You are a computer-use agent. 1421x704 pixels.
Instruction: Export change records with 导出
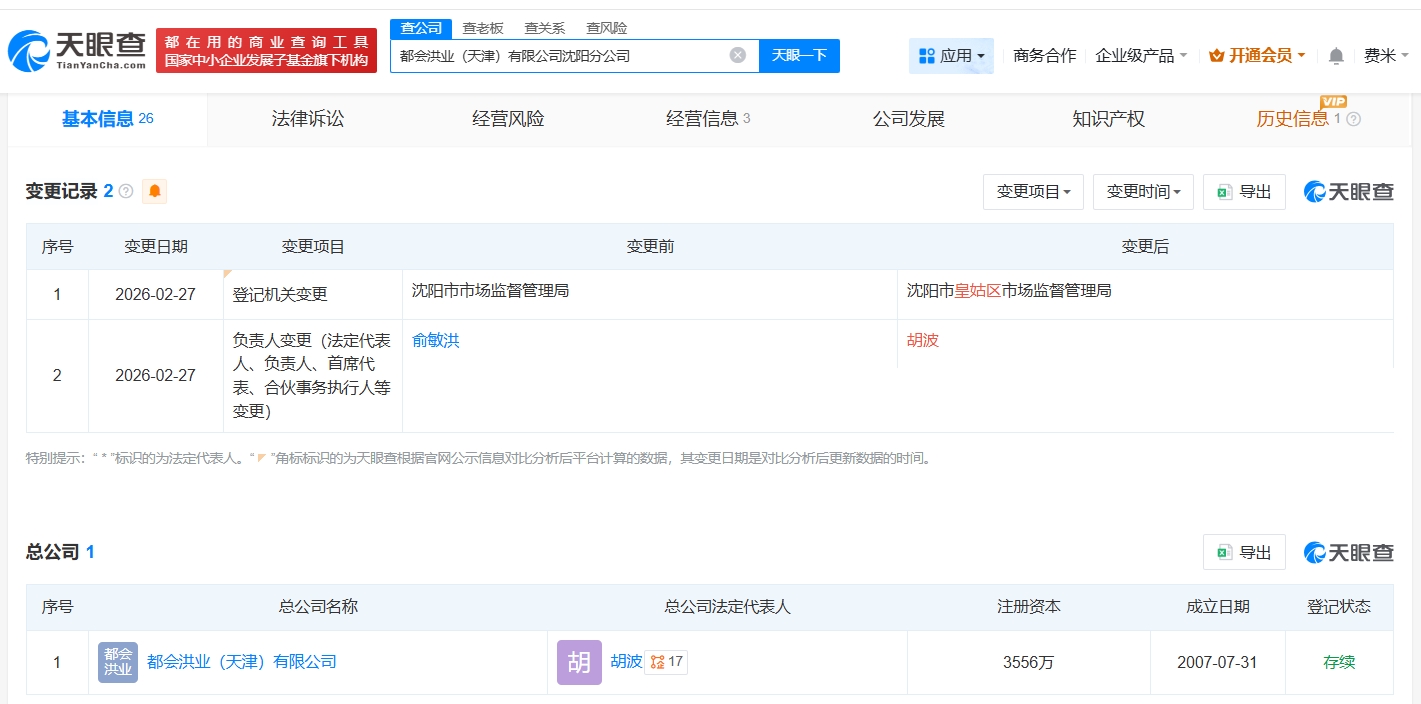1244,191
